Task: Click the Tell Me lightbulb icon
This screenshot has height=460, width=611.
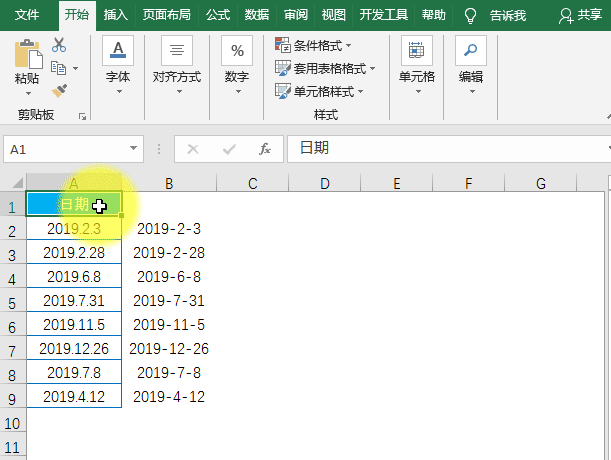Action: [x=471, y=15]
